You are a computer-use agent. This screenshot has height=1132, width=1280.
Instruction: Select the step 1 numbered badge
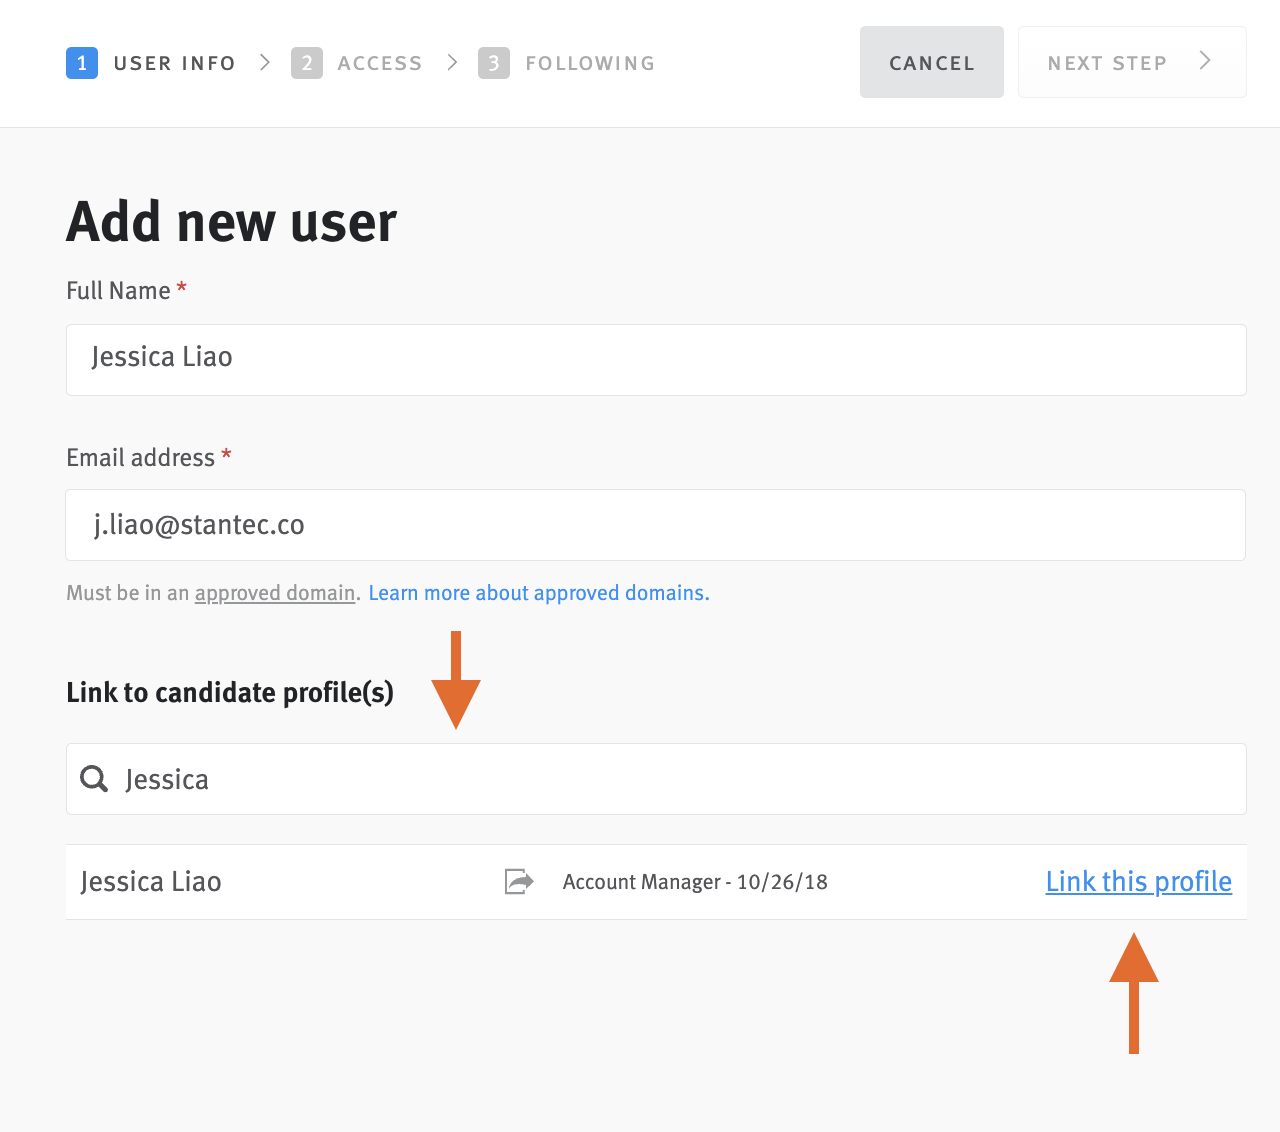coord(81,62)
